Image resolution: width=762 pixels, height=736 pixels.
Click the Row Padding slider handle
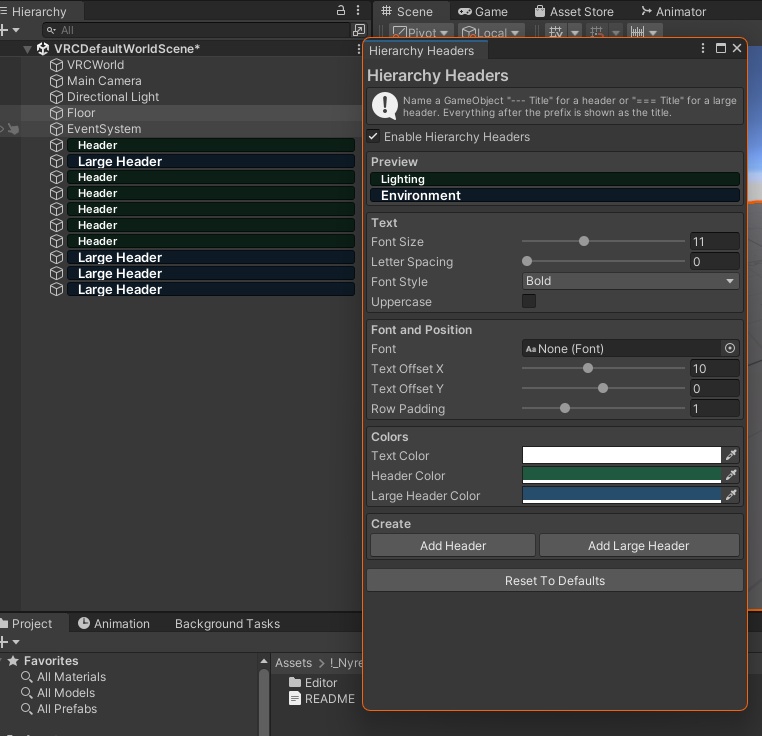[x=565, y=408]
